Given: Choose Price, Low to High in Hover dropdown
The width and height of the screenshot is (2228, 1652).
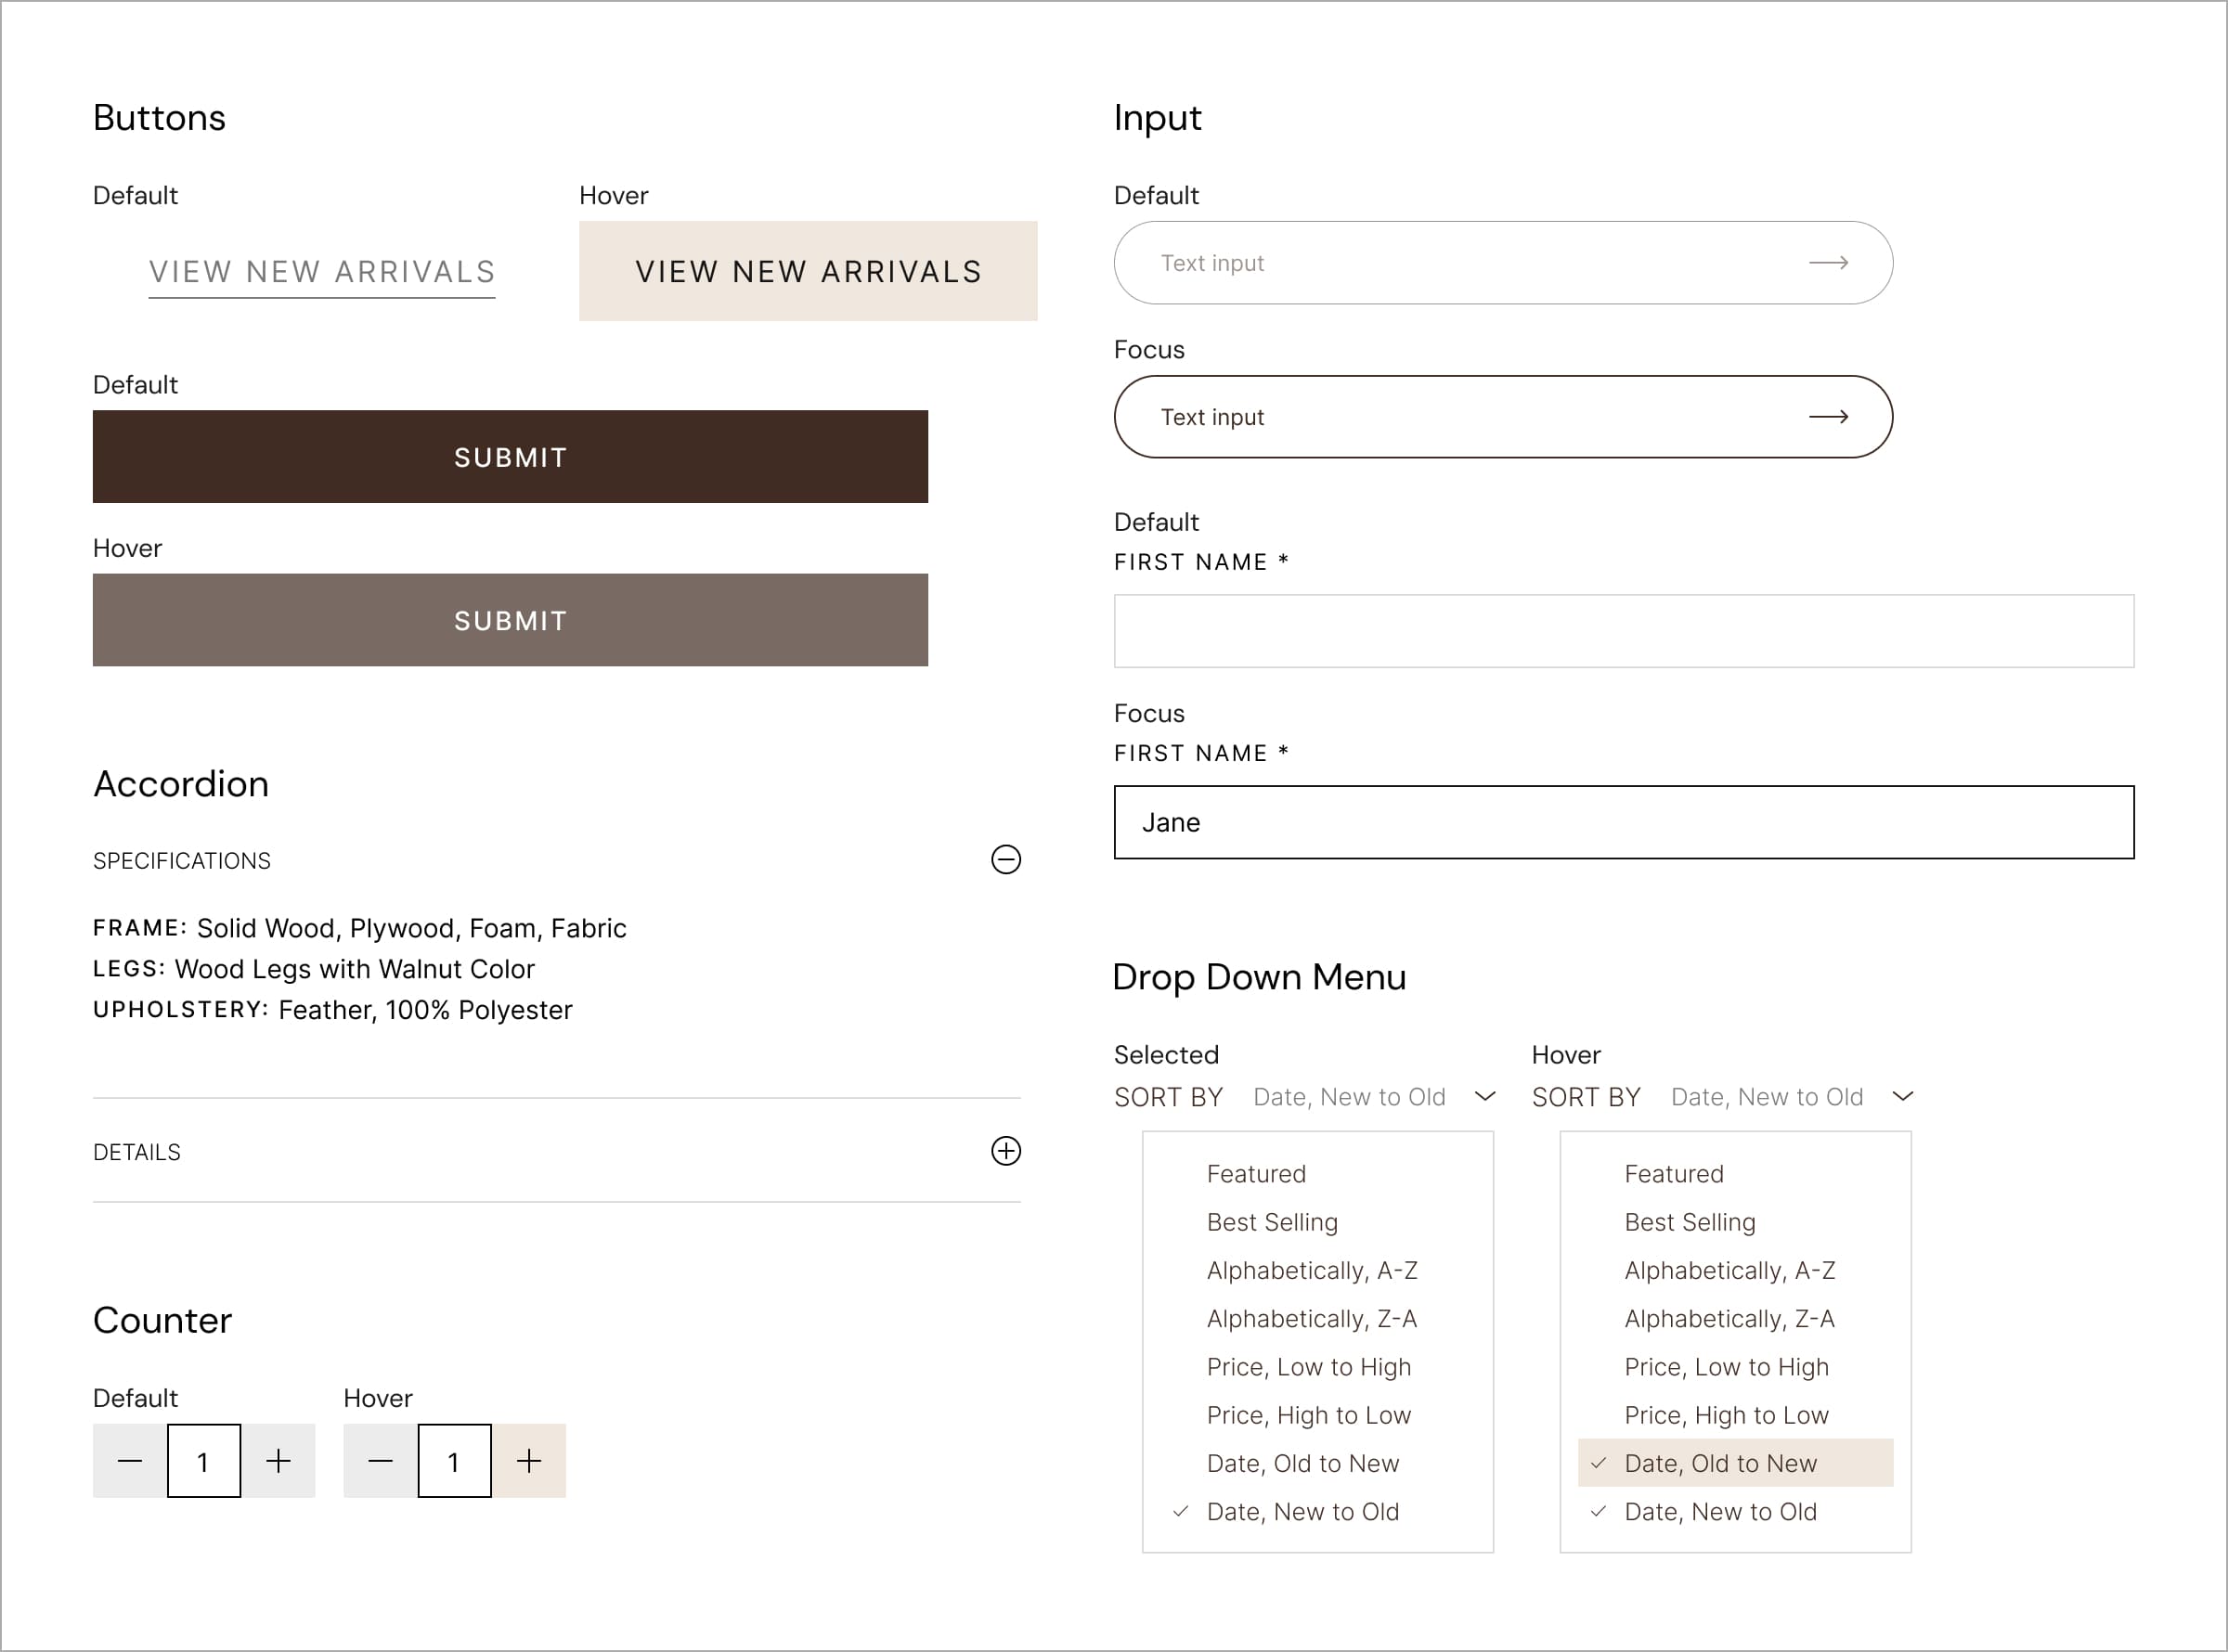Looking at the screenshot, I should (1736, 1367).
